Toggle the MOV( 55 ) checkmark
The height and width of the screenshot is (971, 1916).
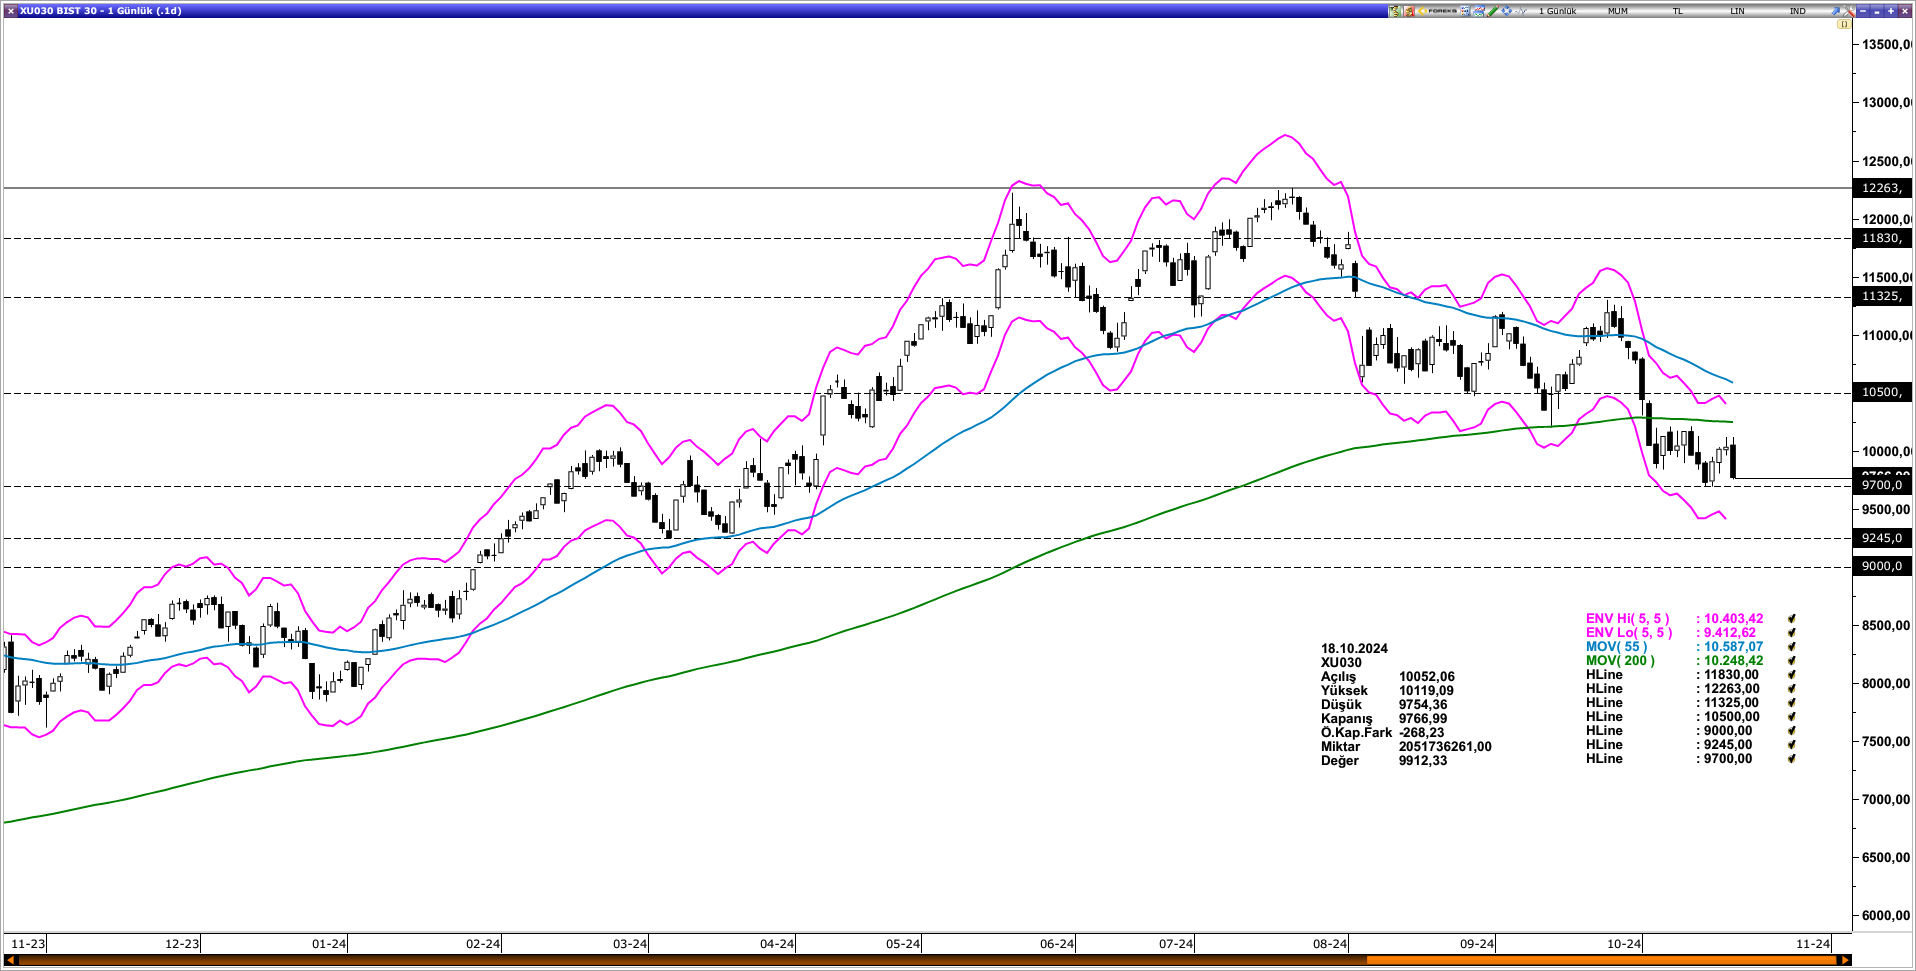[1792, 647]
